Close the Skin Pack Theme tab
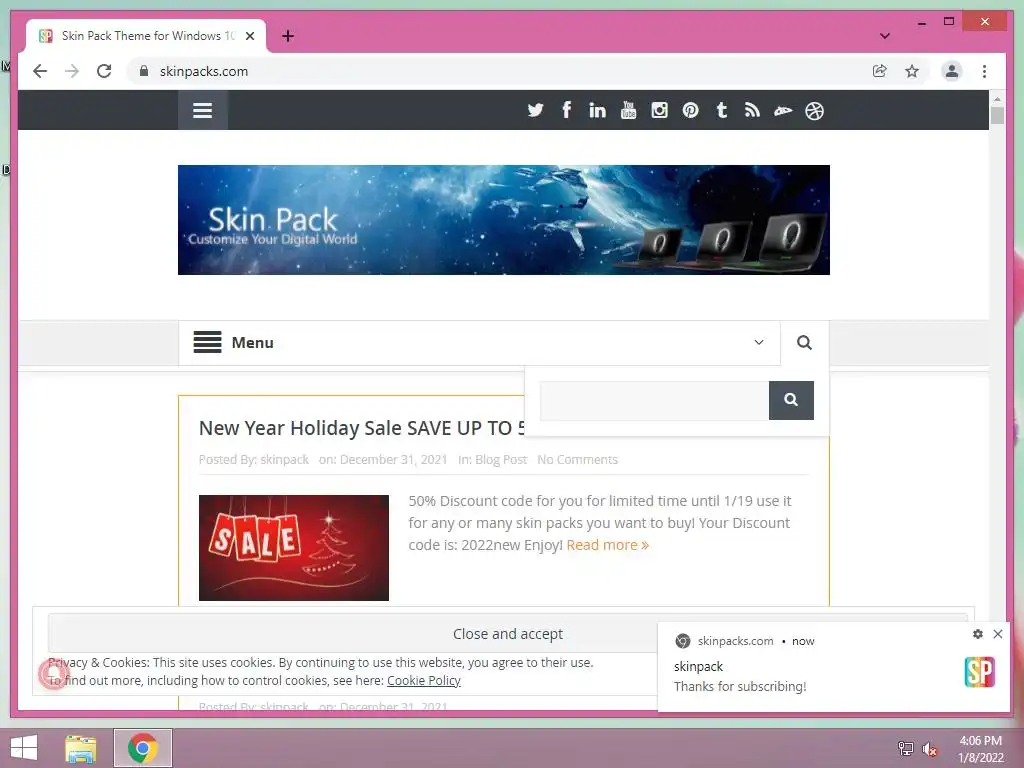Image resolution: width=1024 pixels, height=768 pixels. coord(249,36)
